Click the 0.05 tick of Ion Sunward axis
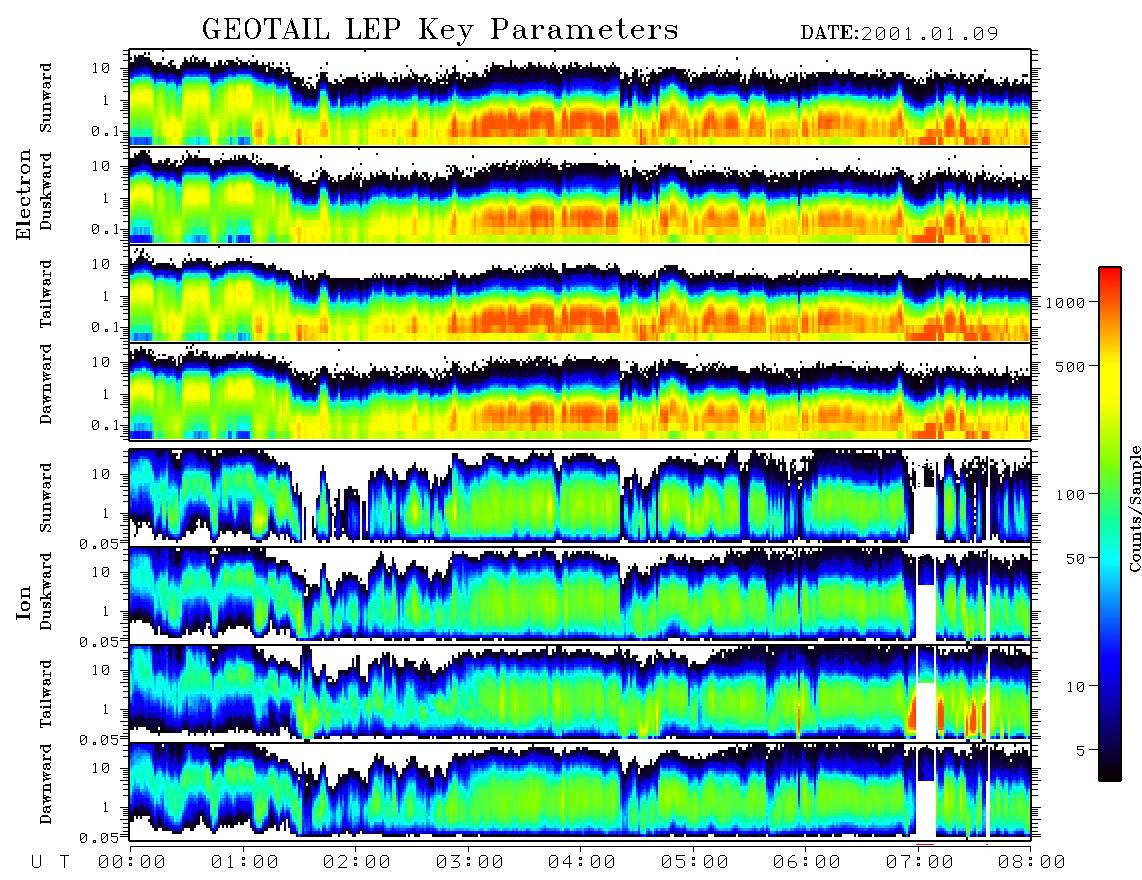This screenshot has width=1142, height=880. pyautogui.click(x=98, y=544)
